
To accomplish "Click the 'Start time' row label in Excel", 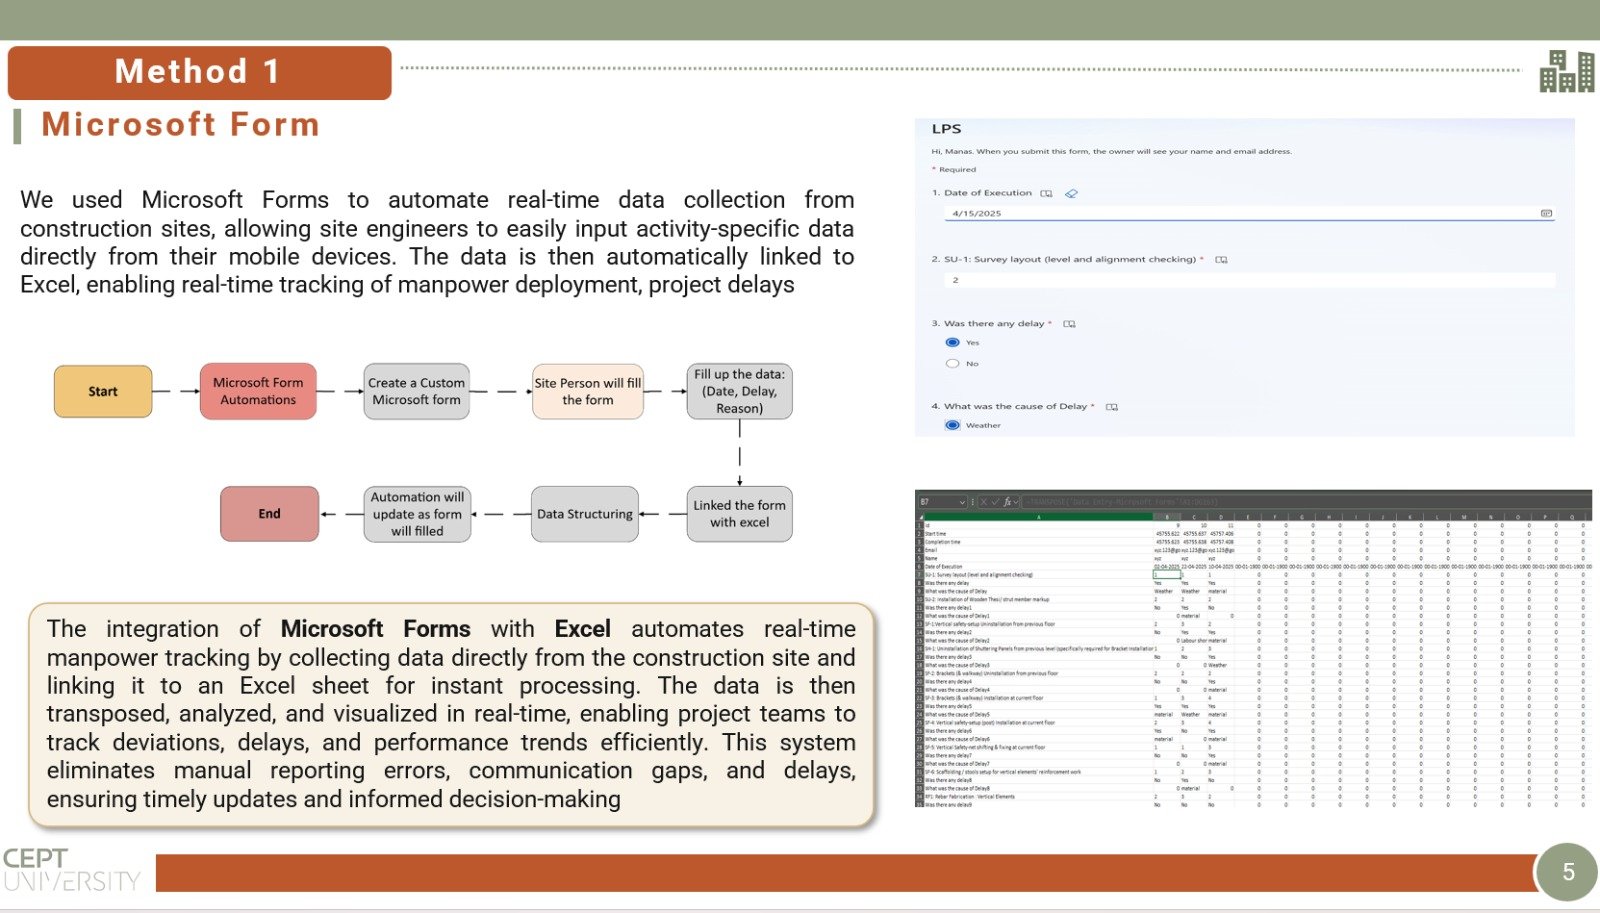I will (x=936, y=534).
